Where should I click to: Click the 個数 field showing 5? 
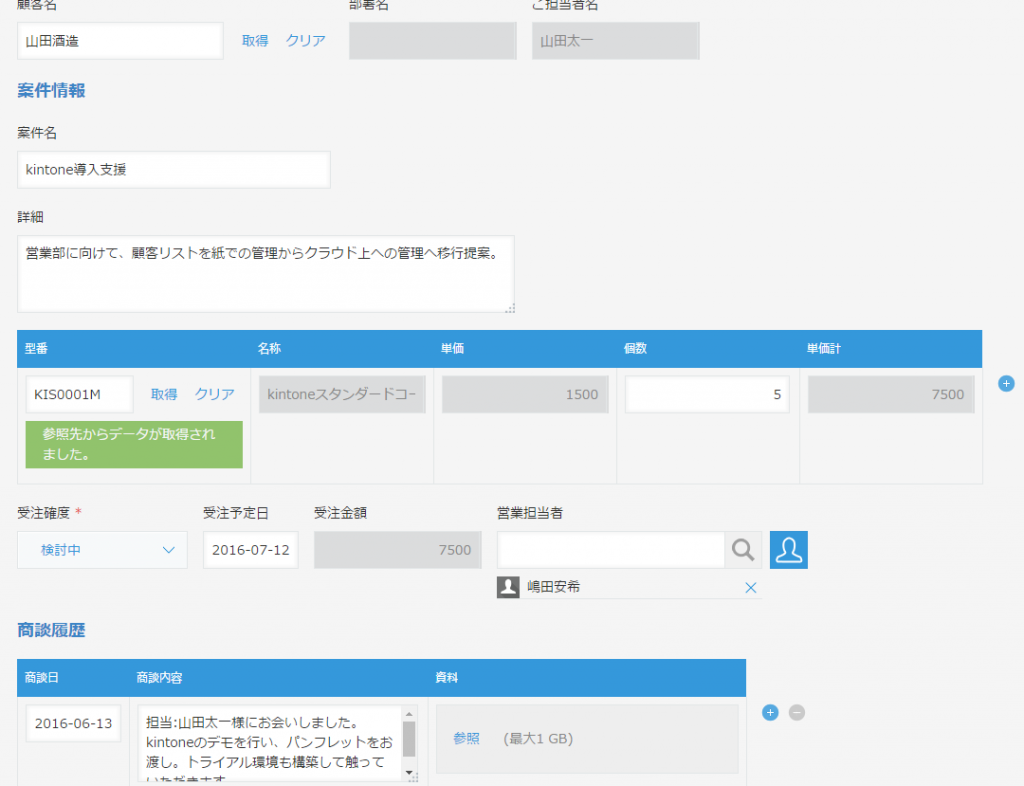click(x=707, y=394)
